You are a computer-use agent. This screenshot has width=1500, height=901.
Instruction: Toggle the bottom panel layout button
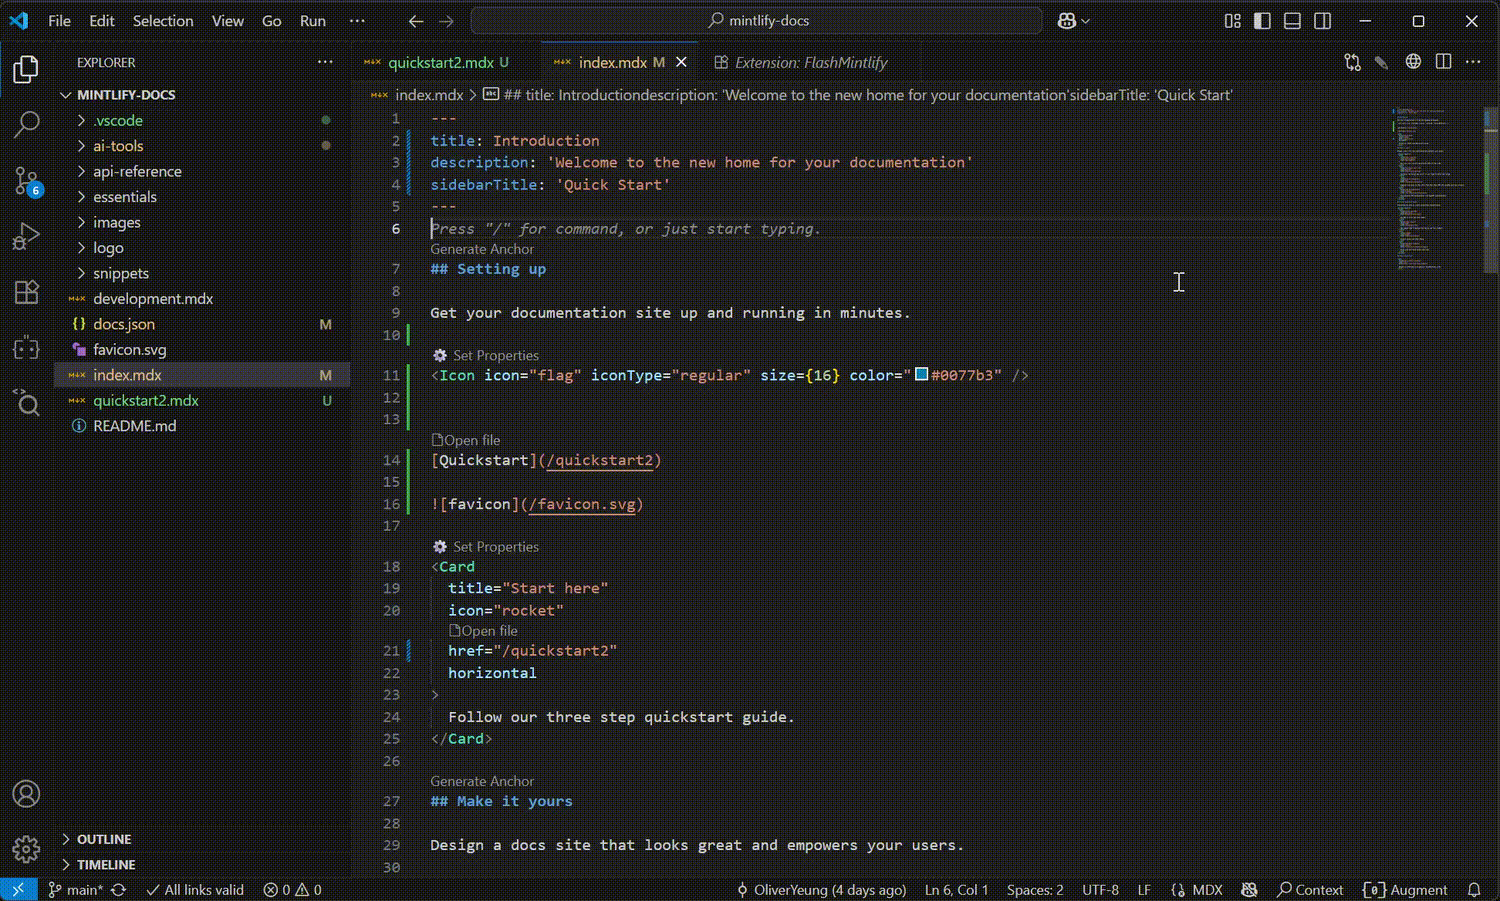click(x=1292, y=21)
